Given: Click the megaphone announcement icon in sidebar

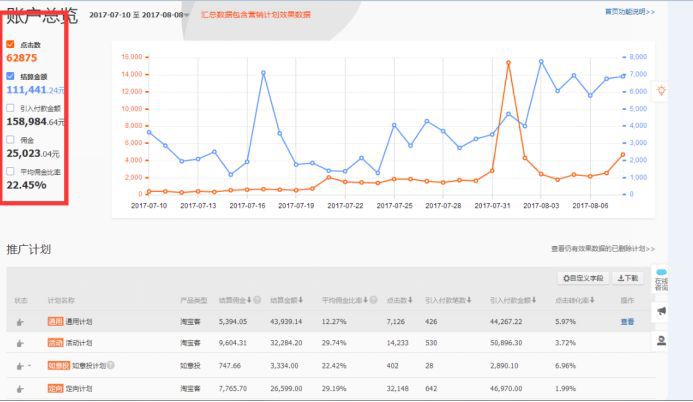Looking at the screenshot, I should click(x=661, y=312).
